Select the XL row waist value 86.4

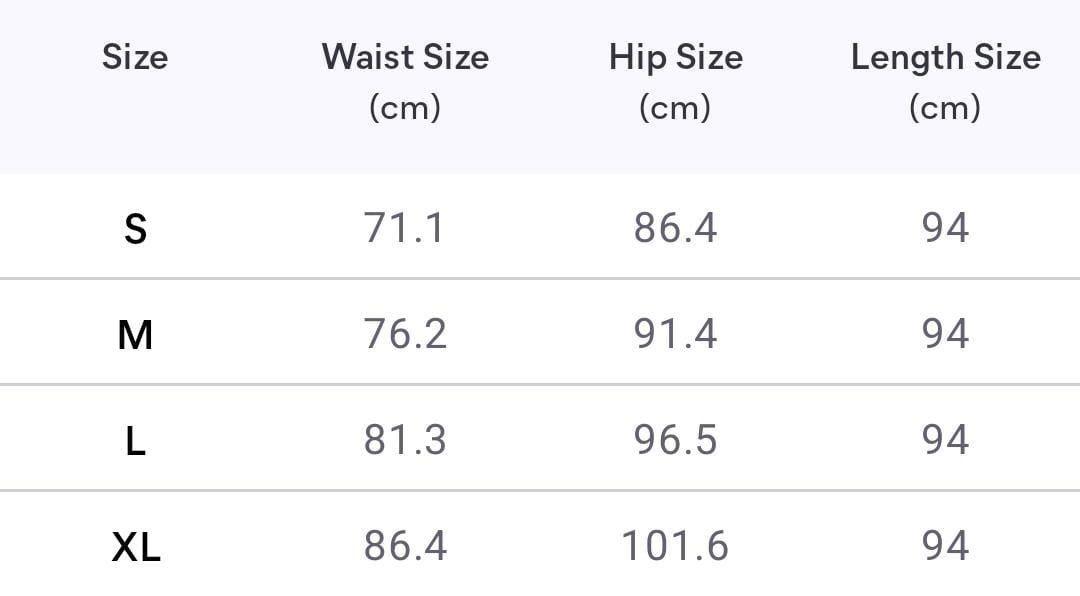point(405,546)
